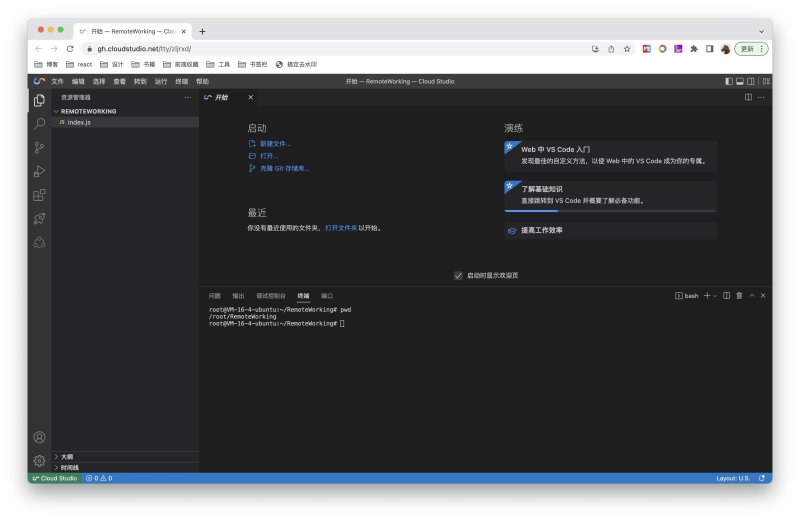Open the 查看 View menu
The image size is (800, 520).
(x=119, y=81)
